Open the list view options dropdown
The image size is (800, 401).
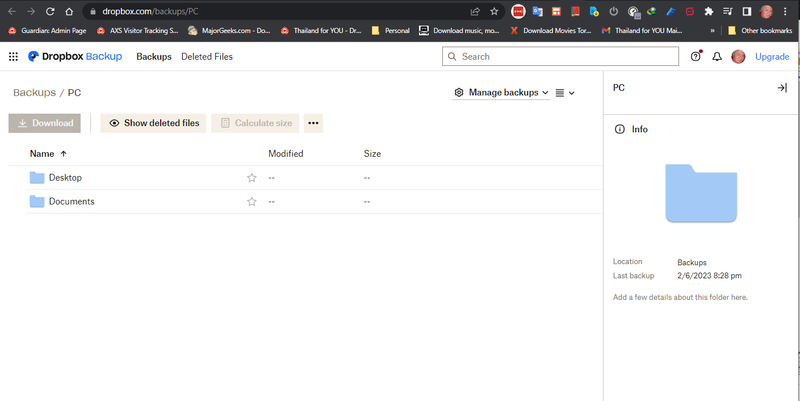point(565,93)
